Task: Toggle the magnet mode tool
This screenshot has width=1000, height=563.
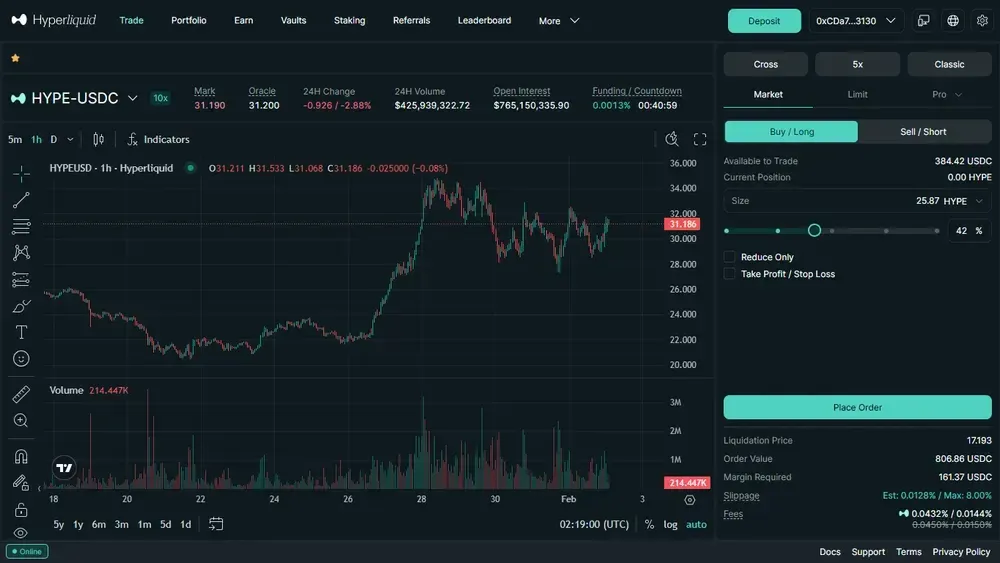Action: 21,457
